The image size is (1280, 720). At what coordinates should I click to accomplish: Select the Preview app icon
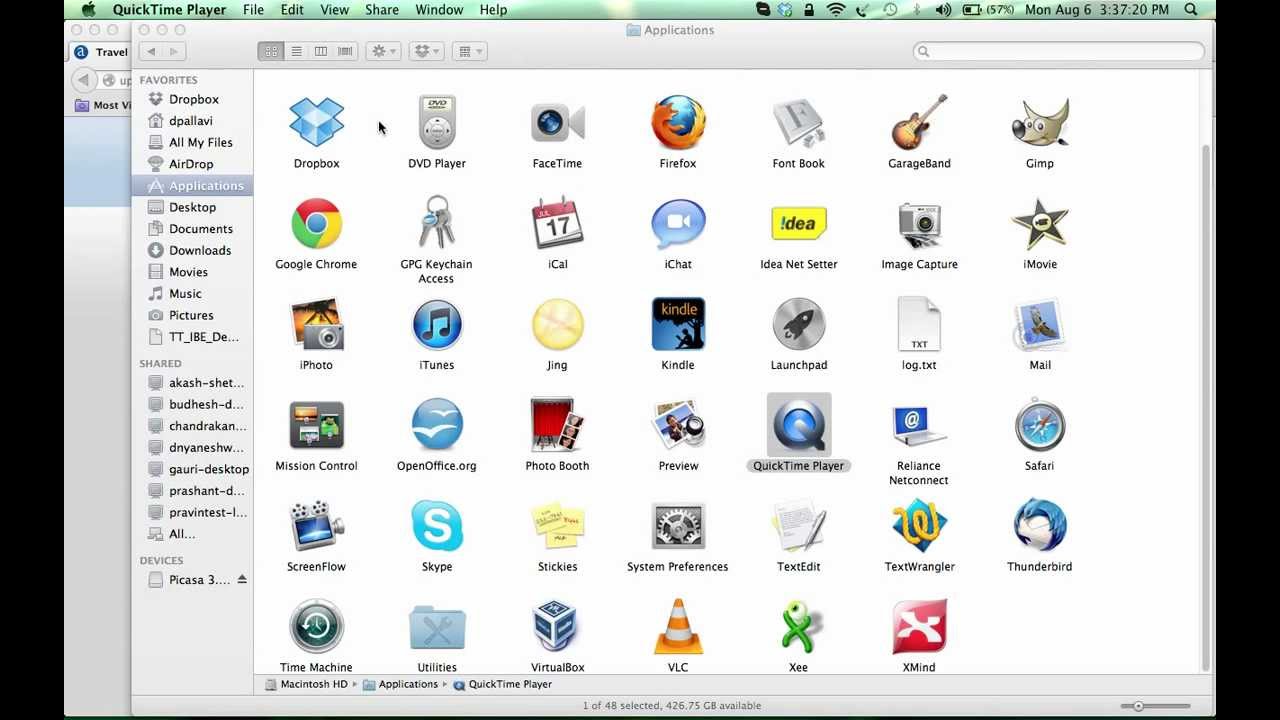click(x=678, y=425)
